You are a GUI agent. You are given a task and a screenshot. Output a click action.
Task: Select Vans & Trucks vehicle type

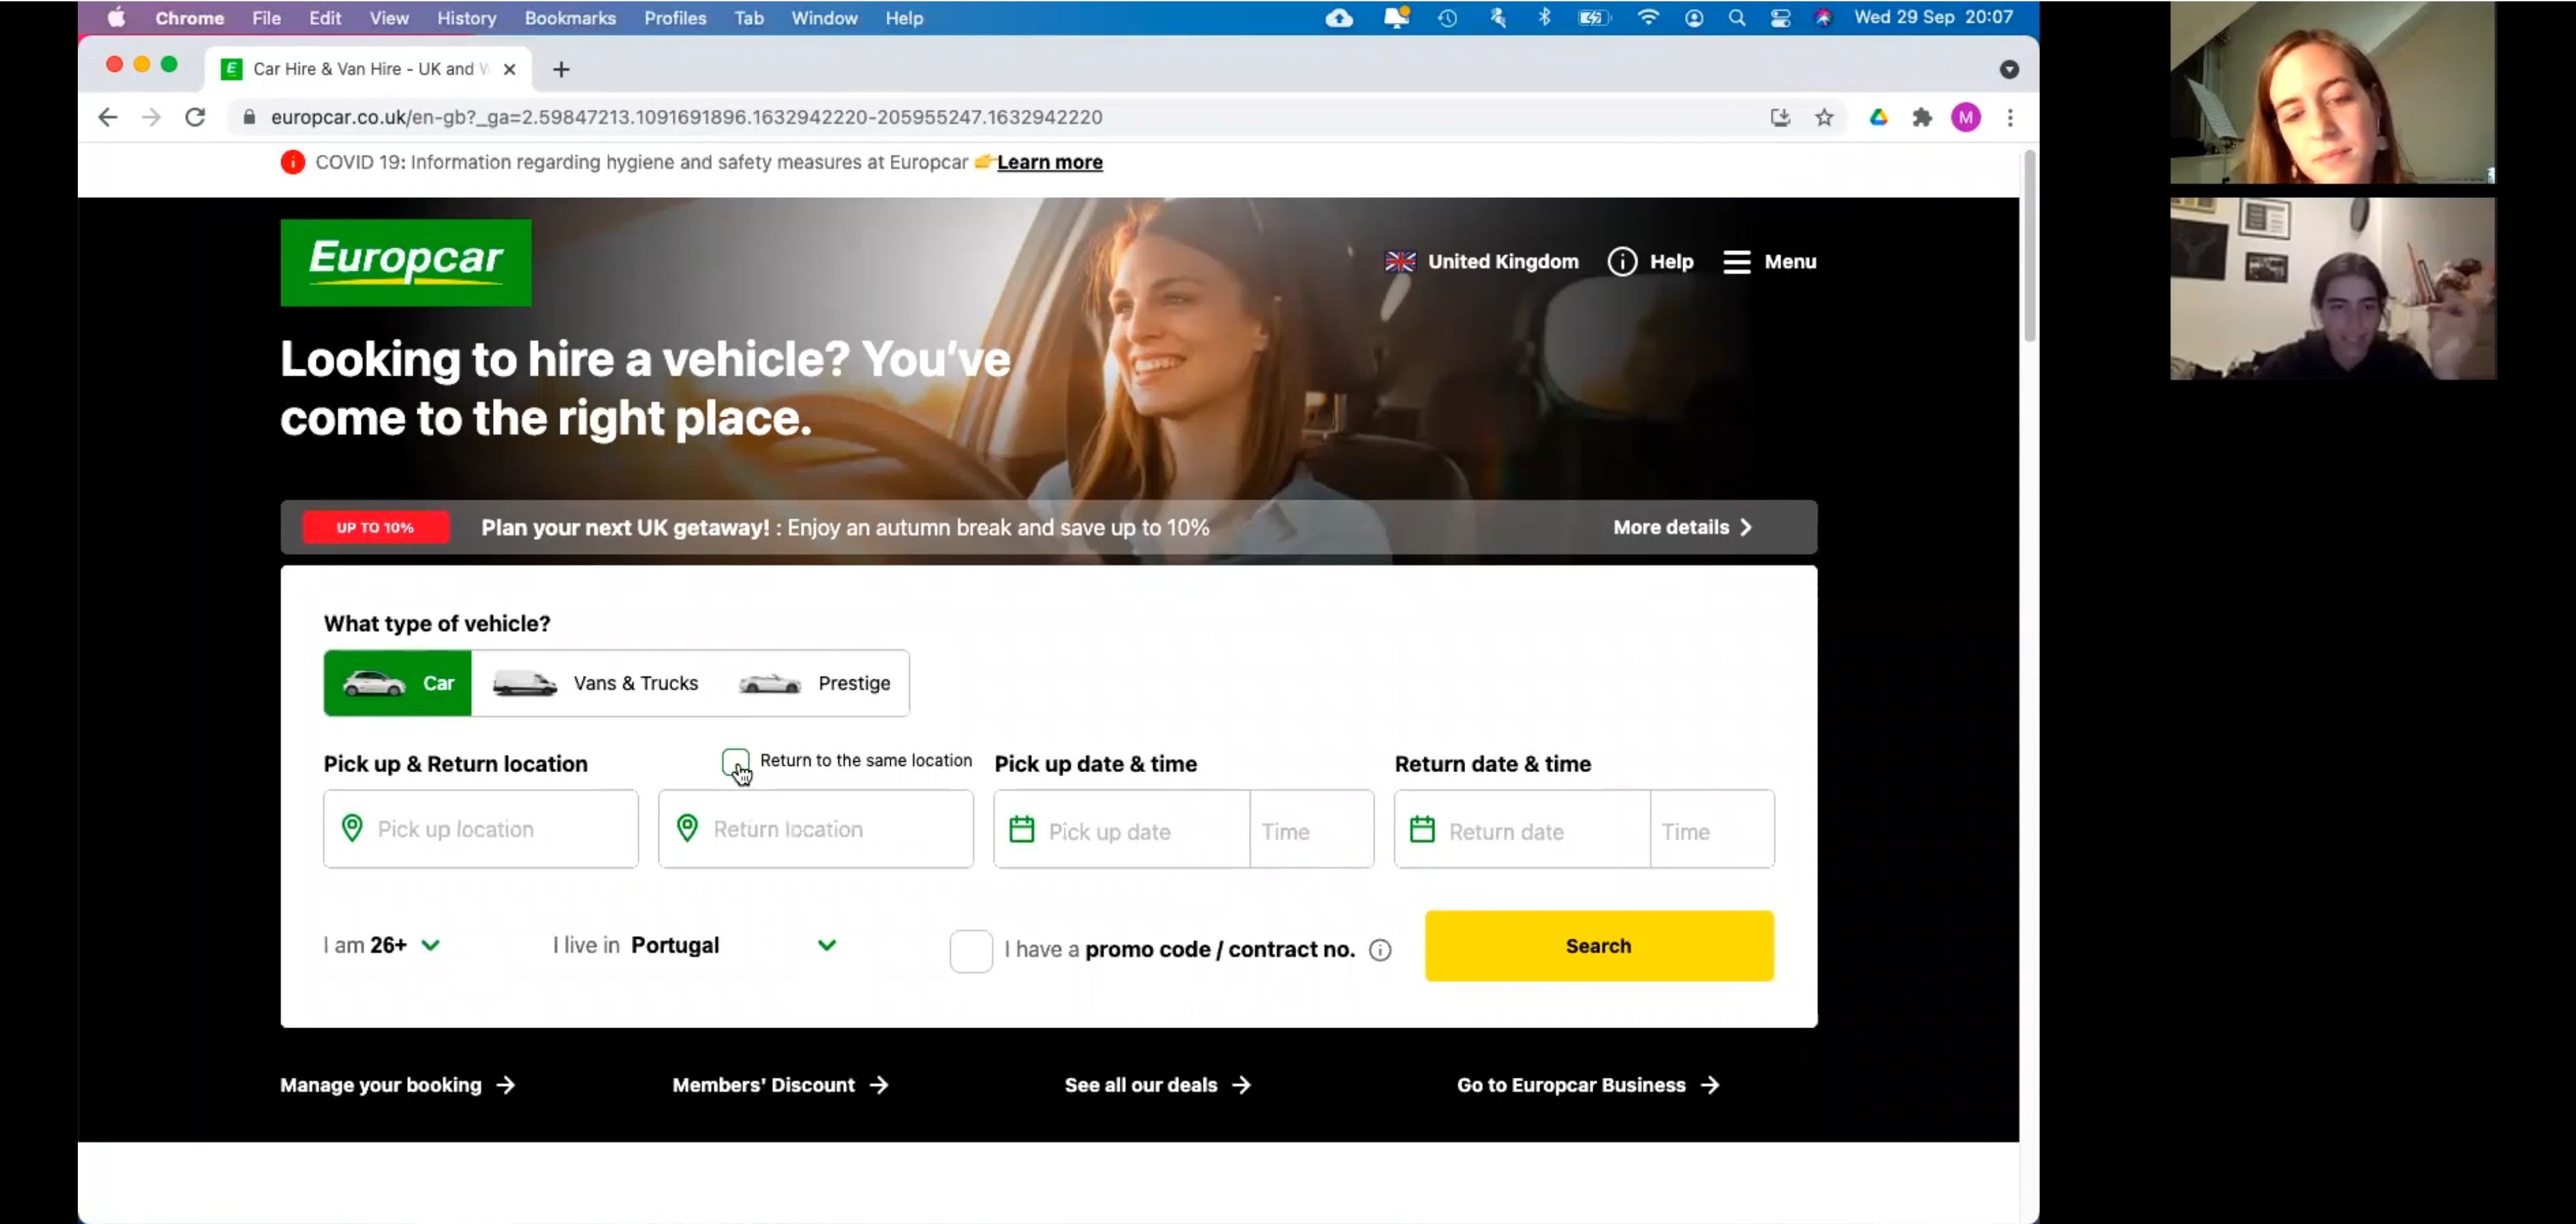pos(597,683)
